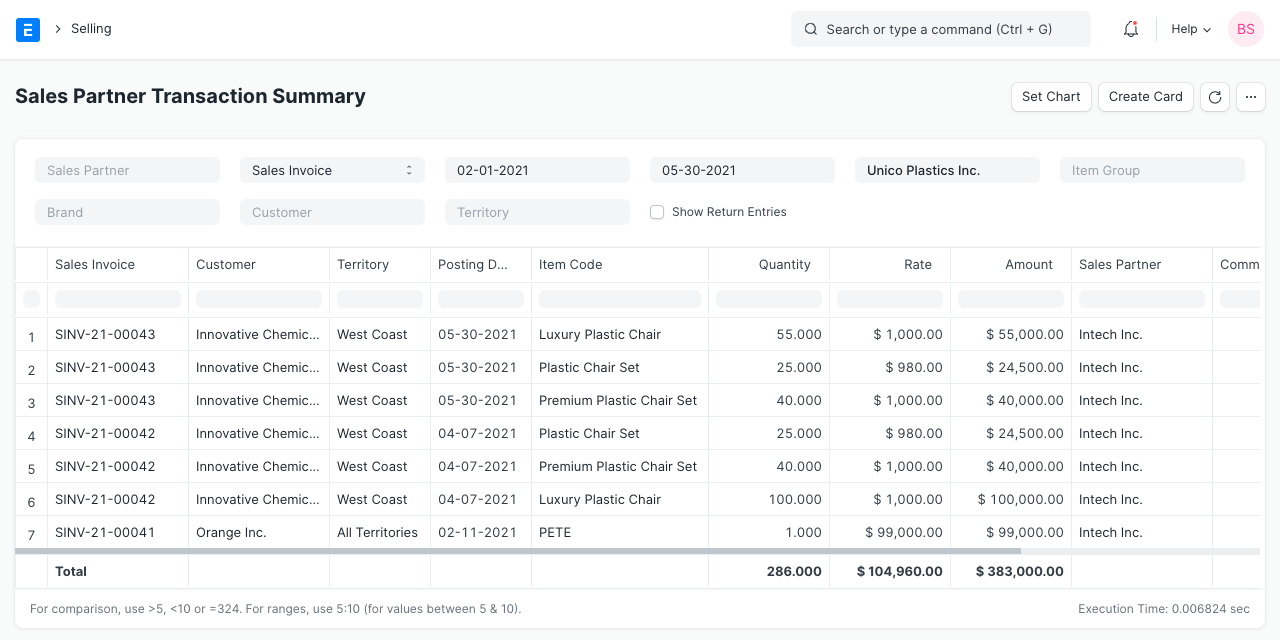The height and width of the screenshot is (640, 1280).
Task: Click the ERPNext home logo icon
Action: point(28,29)
